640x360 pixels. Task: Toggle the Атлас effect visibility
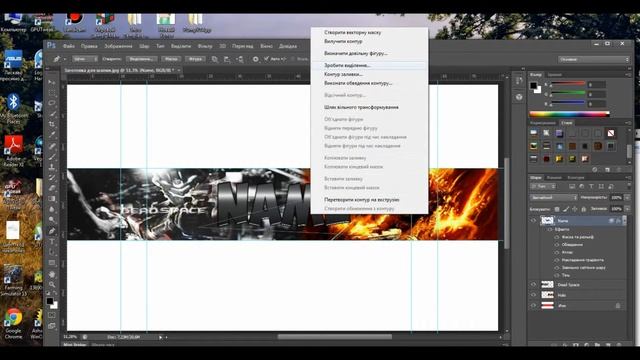(x=557, y=252)
